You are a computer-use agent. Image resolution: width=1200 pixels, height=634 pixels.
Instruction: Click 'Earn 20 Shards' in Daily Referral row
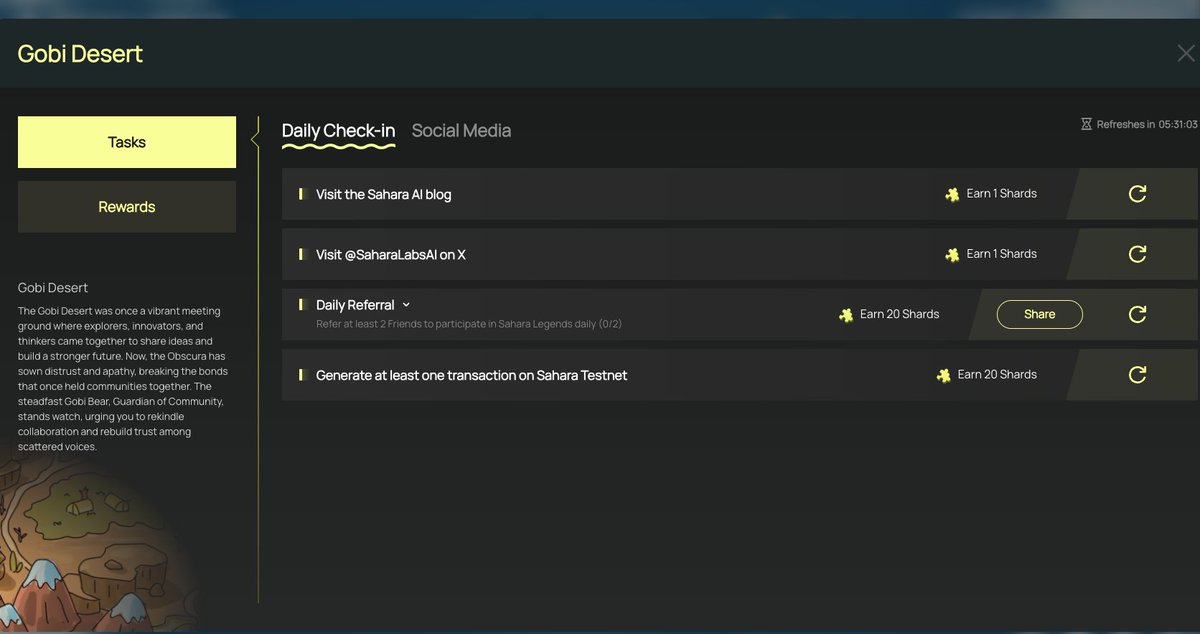899,314
